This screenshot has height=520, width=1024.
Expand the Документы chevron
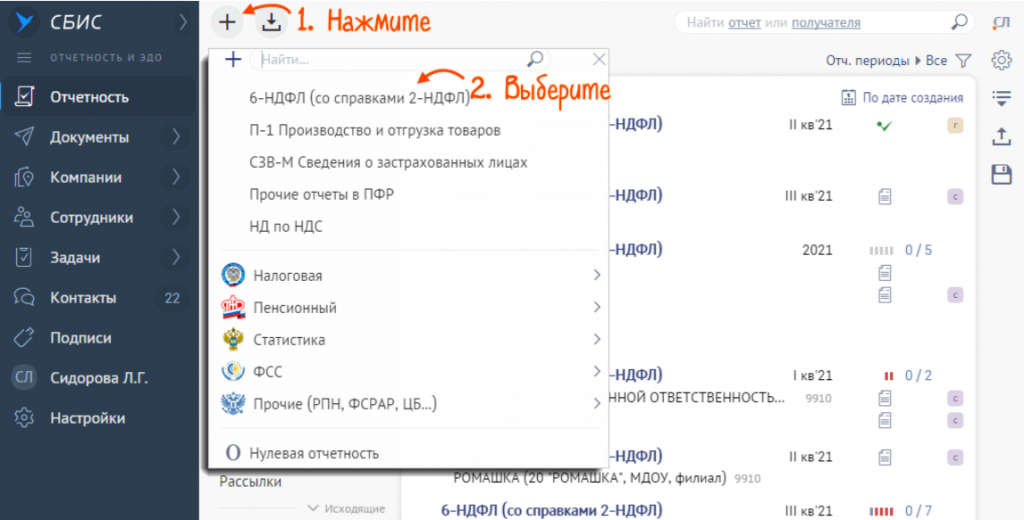tap(176, 137)
